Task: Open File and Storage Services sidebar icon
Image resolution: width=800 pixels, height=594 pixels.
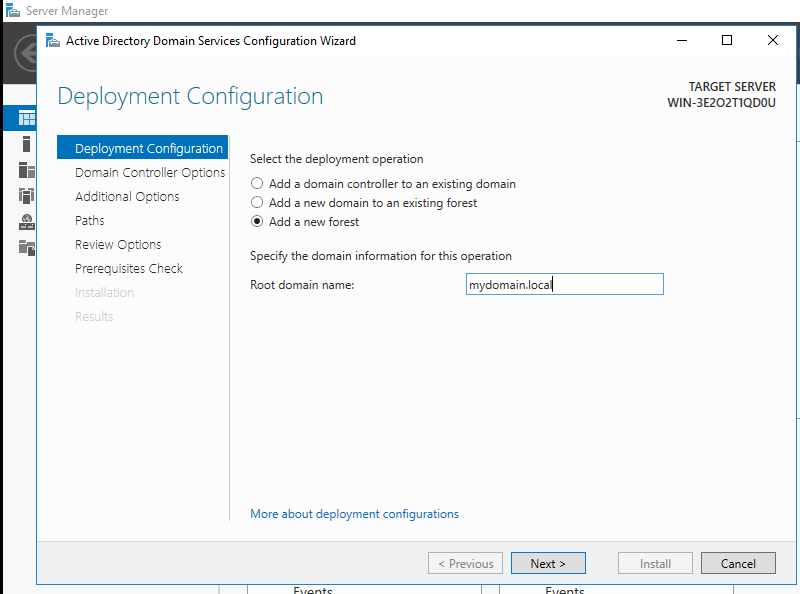Action: coord(26,248)
